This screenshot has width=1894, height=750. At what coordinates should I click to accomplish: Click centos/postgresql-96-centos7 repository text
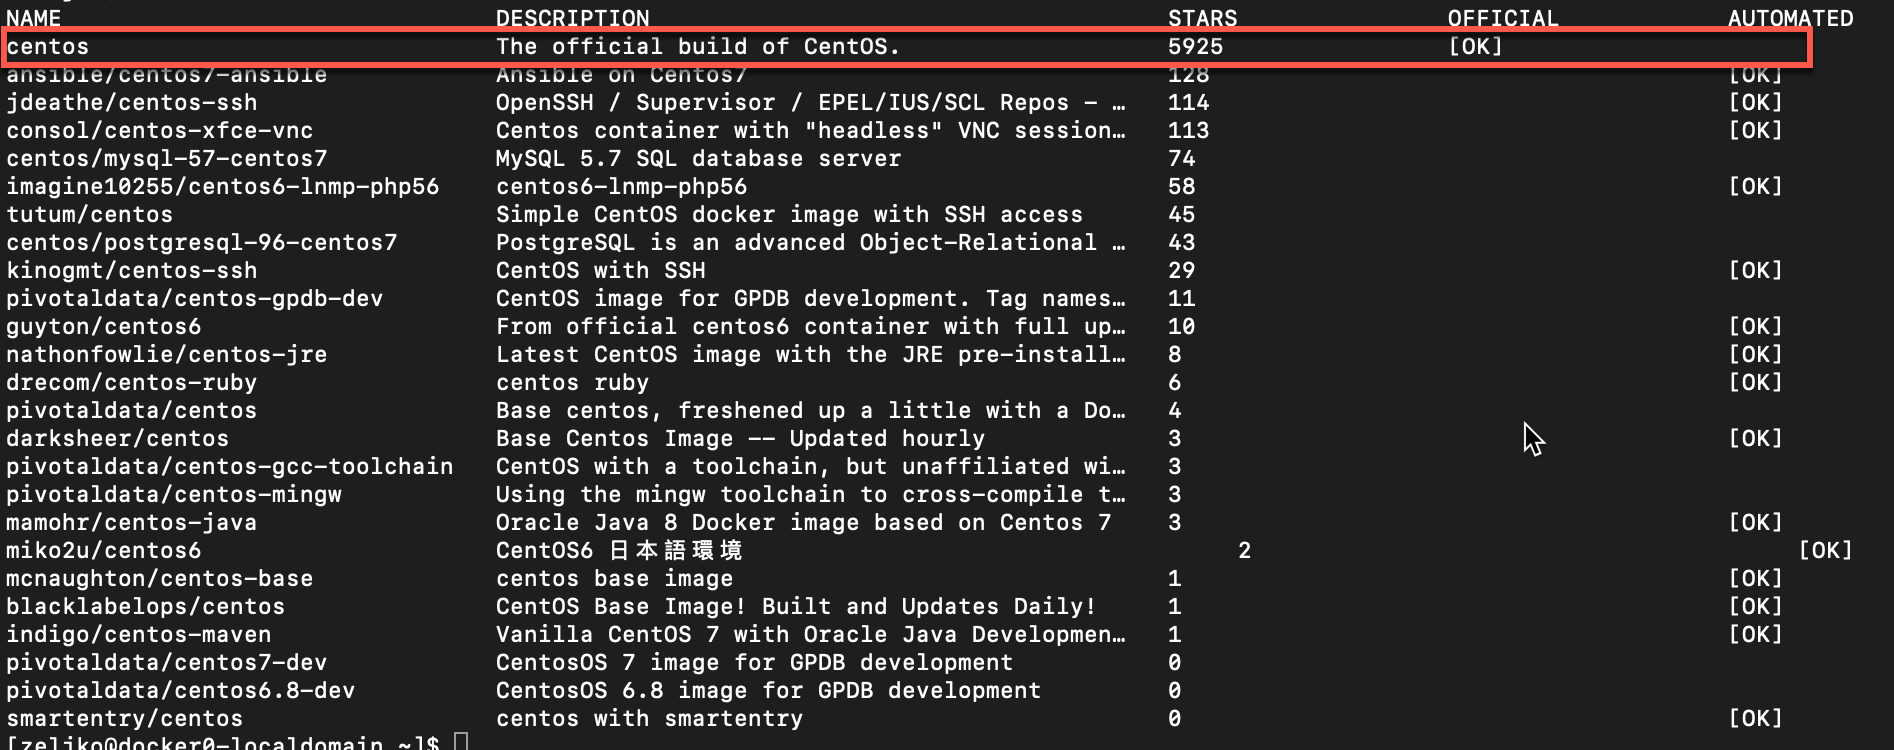click(202, 243)
